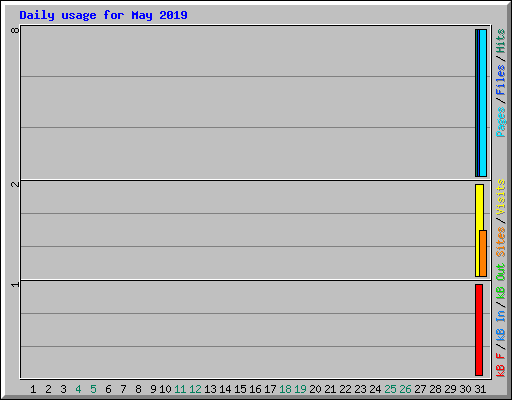Screen dimensions: 512x400
Task: Click day 30 on the x-axis
Action: (x=465, y=389)
